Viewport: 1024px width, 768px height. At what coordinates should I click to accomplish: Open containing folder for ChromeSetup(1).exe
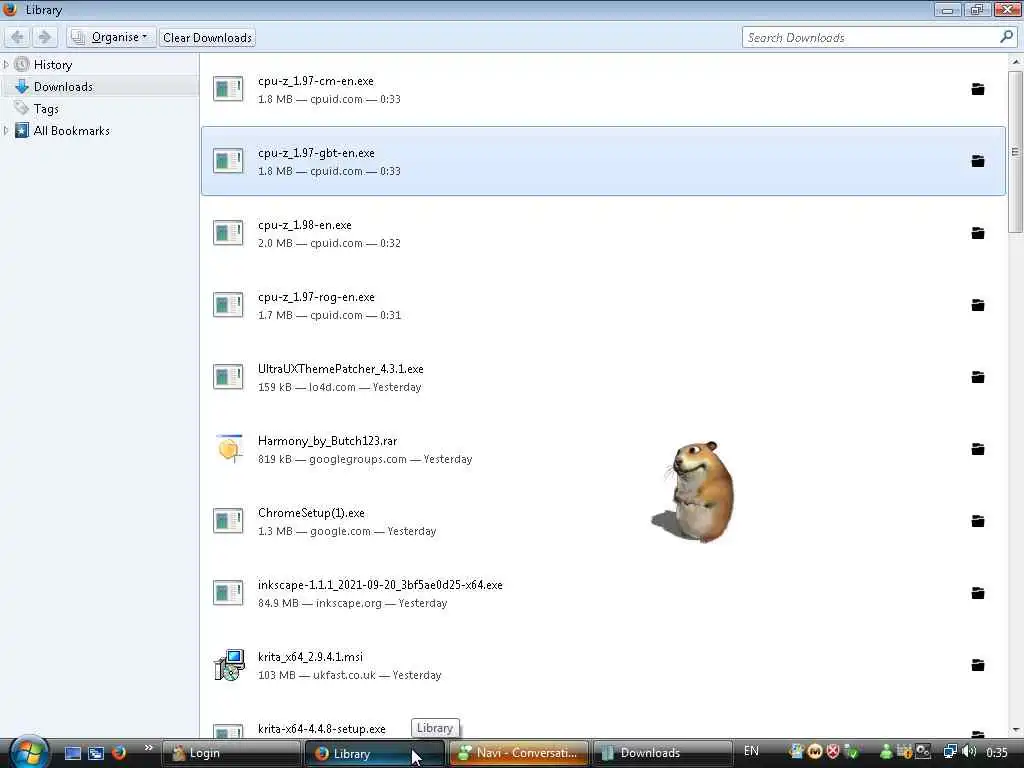978,521
